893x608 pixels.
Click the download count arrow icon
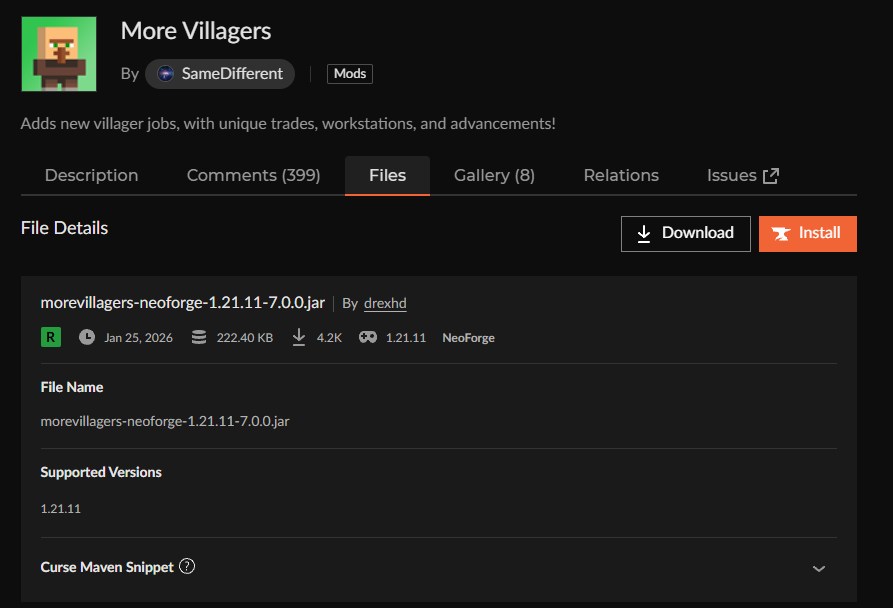pos(298,337)
